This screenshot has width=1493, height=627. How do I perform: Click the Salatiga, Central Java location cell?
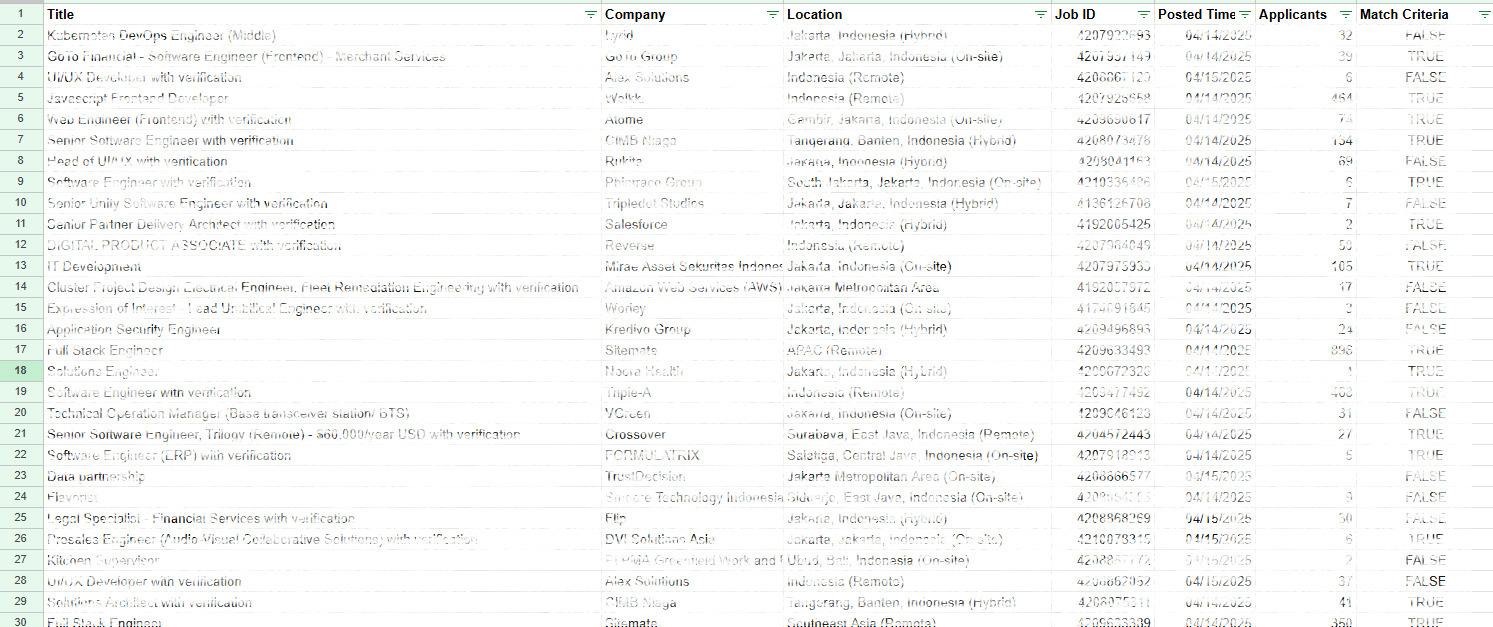click(917, 455)
